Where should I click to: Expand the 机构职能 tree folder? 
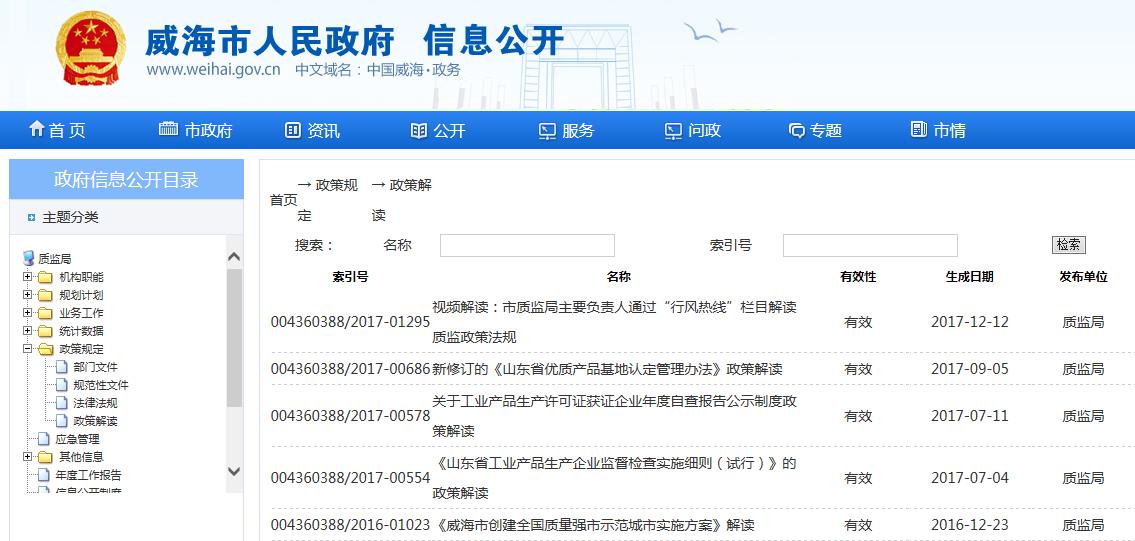point(28,277)
